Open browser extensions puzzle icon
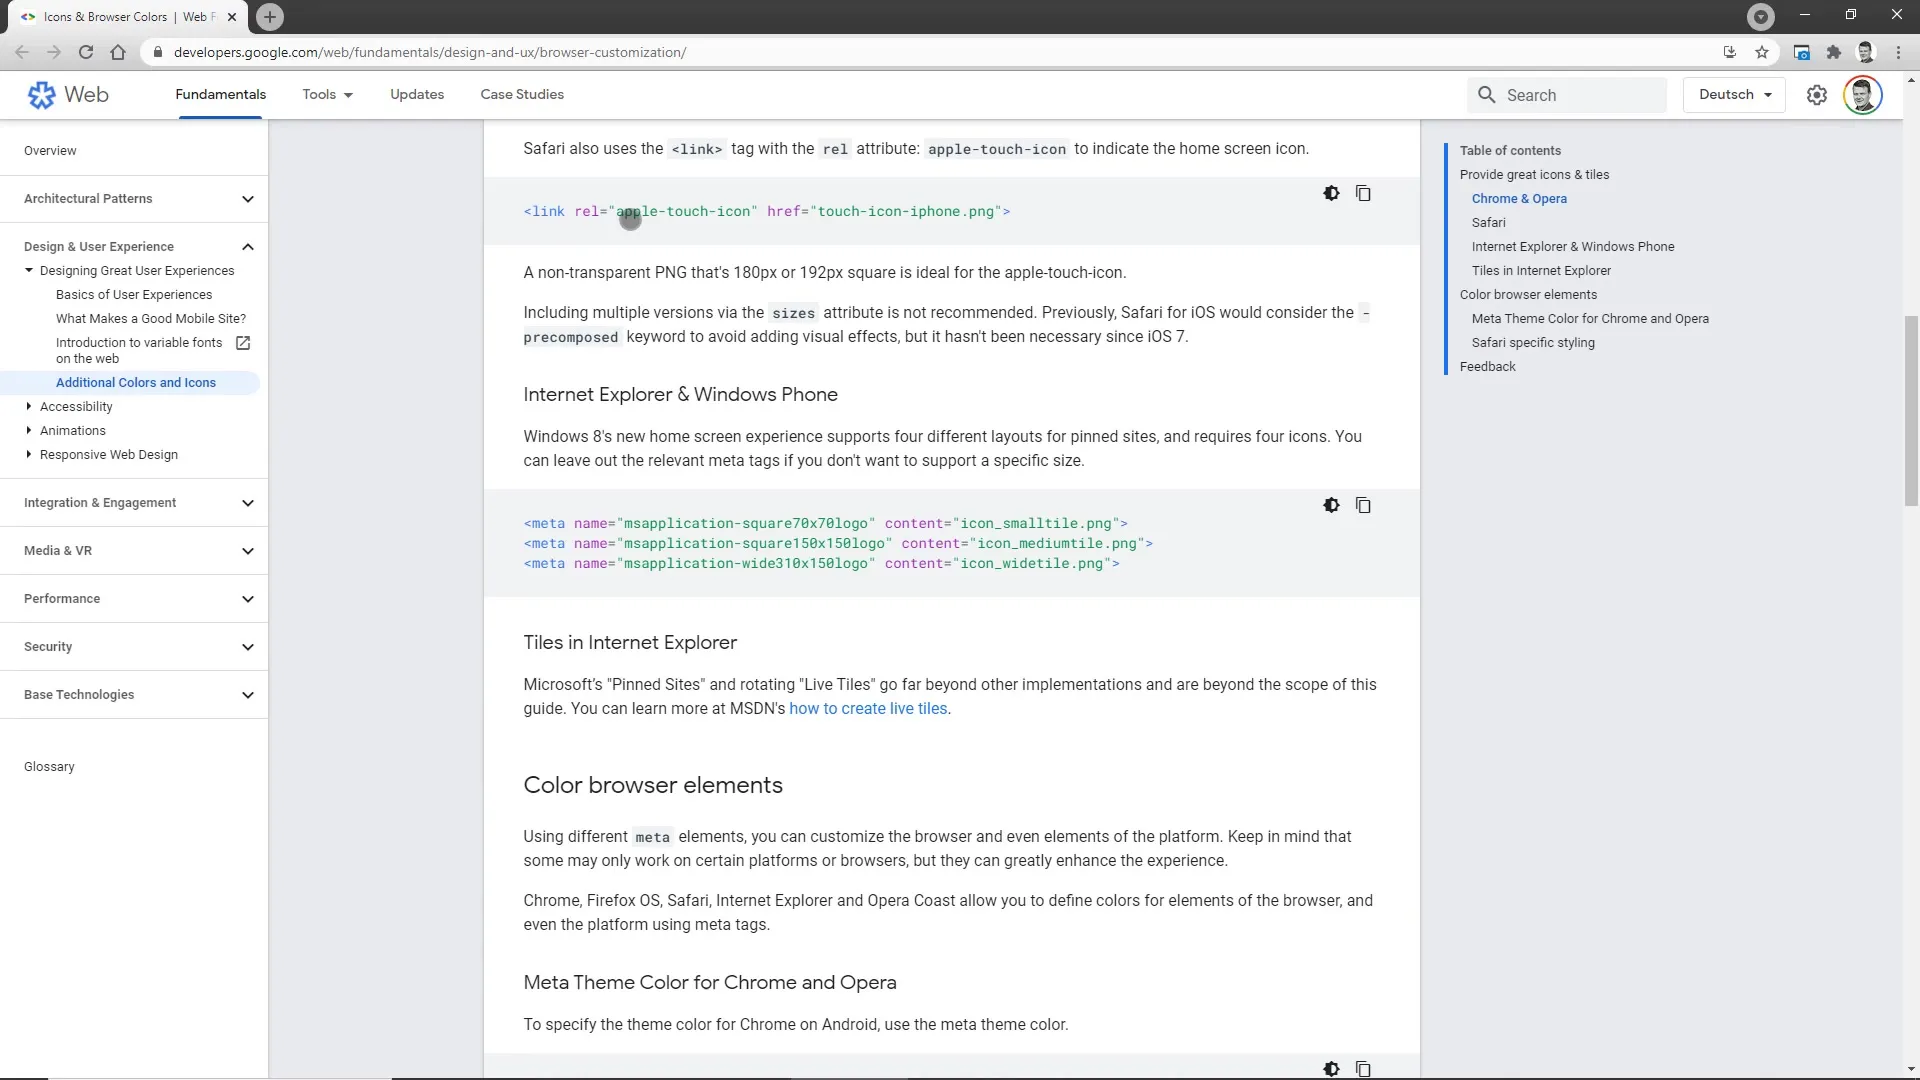The width and height of the screenshot is (1920, 1080). click(x=1833, y=52)
